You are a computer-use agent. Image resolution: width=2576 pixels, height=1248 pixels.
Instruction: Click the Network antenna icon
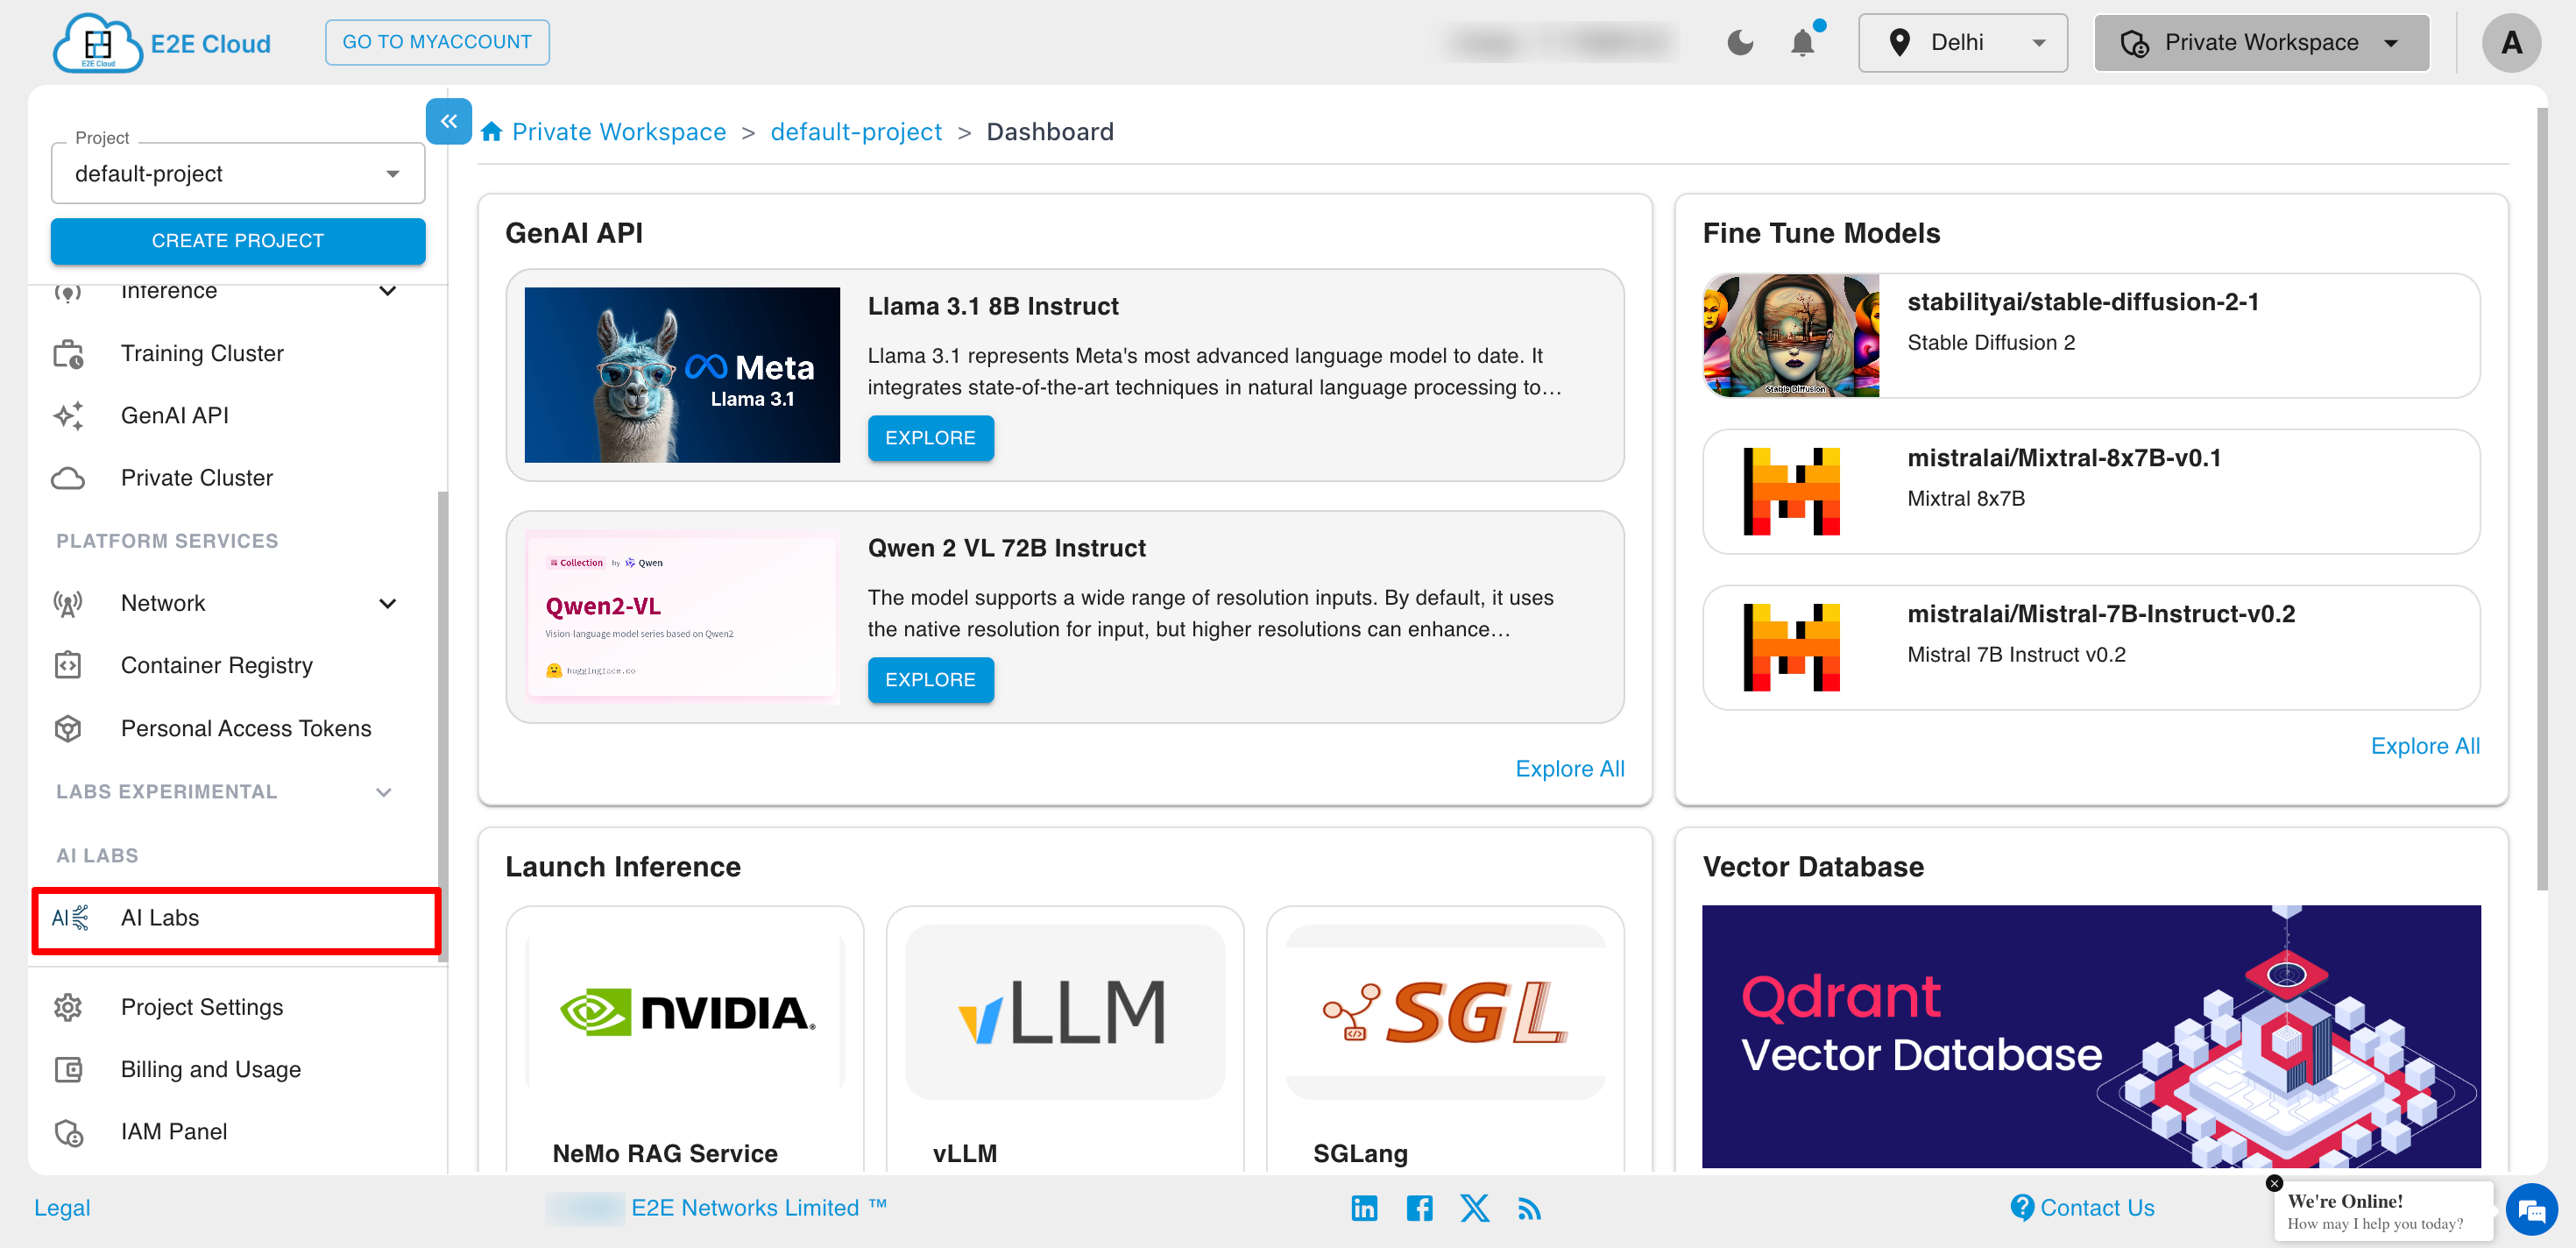pos(68,603)
